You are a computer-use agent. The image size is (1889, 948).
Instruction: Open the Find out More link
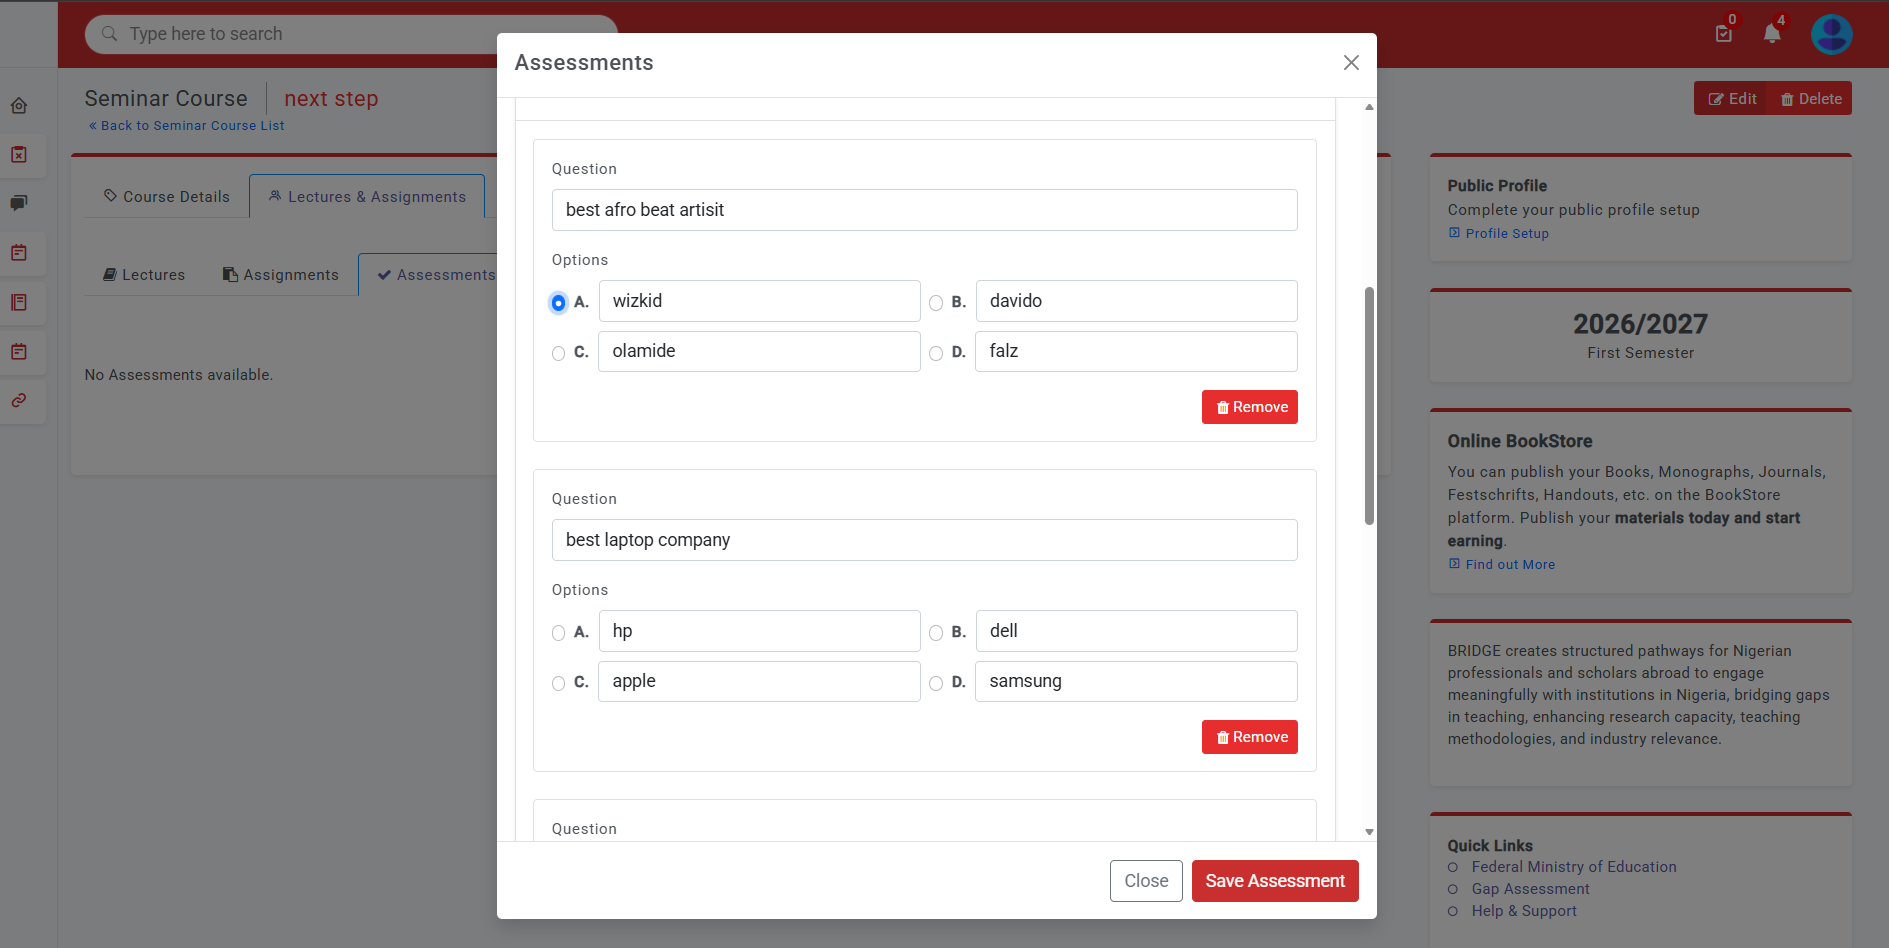pyautogui.click(x=1501, y=565)
